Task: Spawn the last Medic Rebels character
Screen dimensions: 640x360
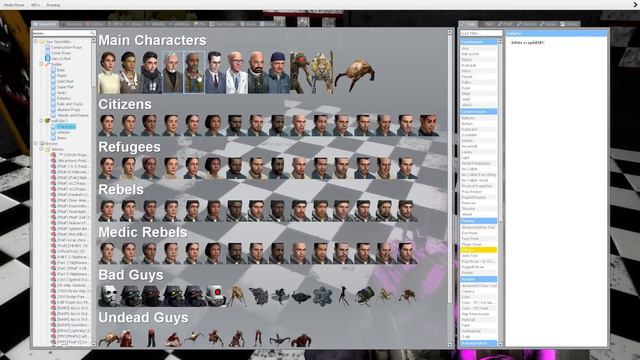Action: (407, 253)
